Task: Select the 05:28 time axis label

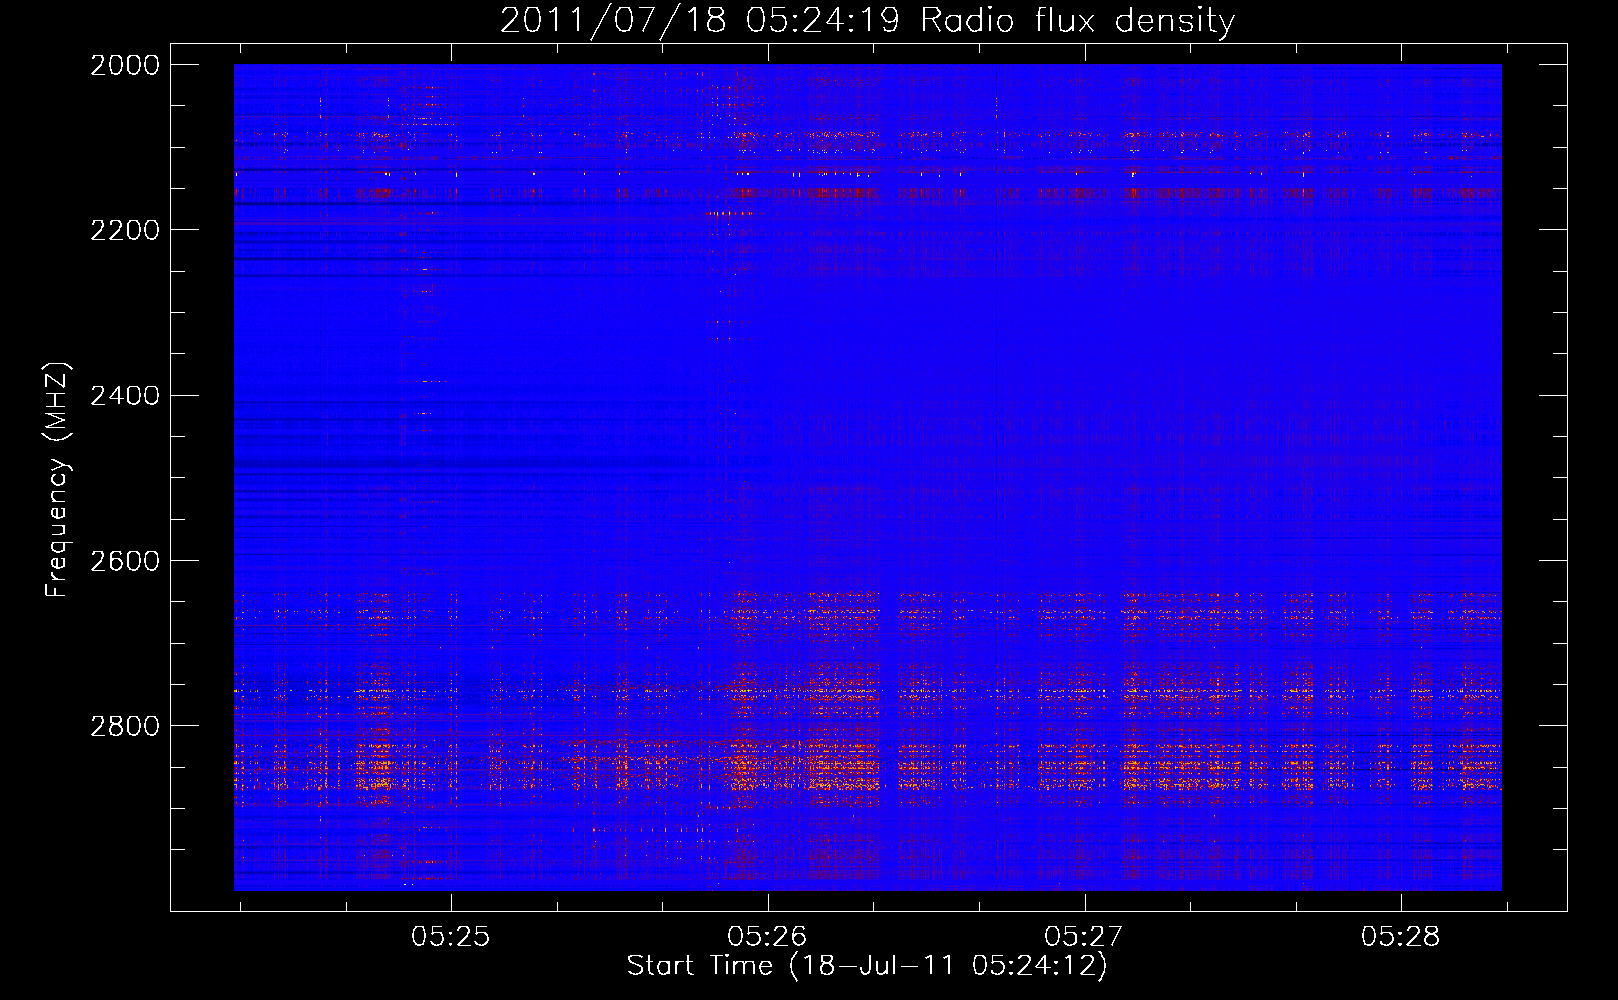Action: [x=1401, y=937]
